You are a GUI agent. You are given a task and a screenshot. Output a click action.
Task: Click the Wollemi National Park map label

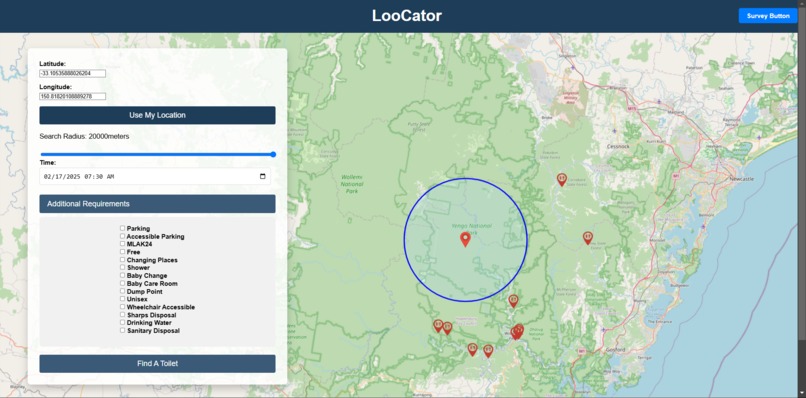352,184
